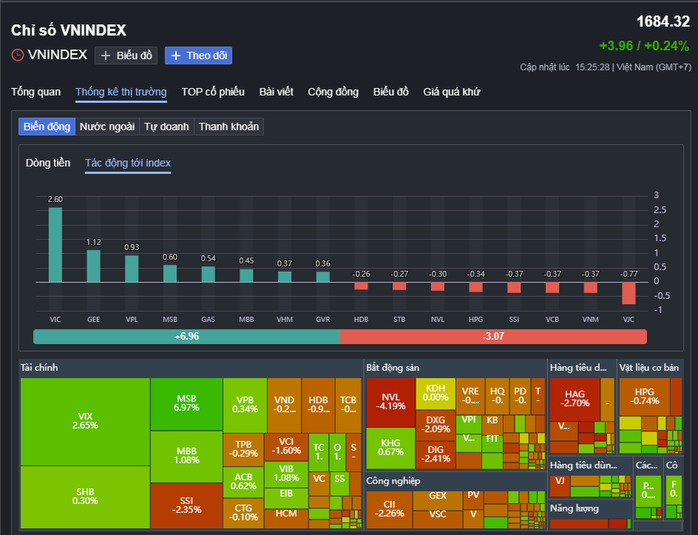This screenshot has height=535, width=698.
Task: Click the VIC bar in index chart
Action: (55, 243)
